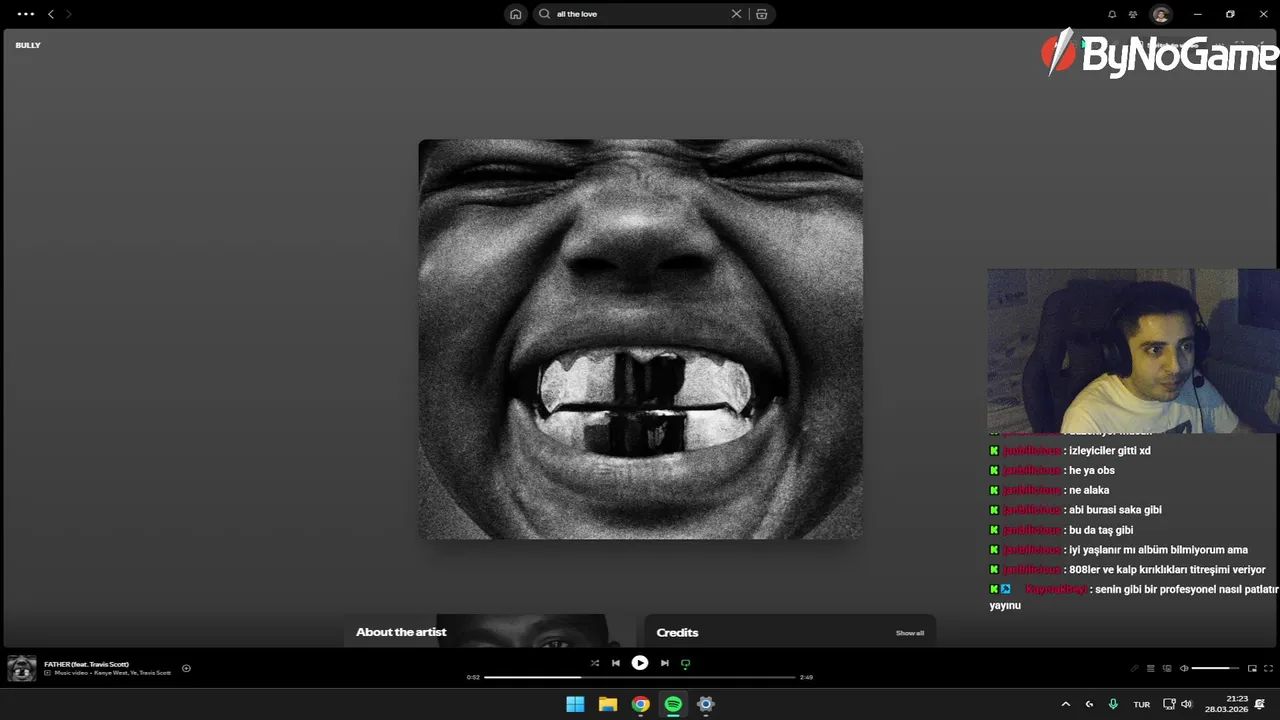This screenshot has height=720, width=1280.
Task: Open the profile avatar menu
Action: click(1161, 14)
